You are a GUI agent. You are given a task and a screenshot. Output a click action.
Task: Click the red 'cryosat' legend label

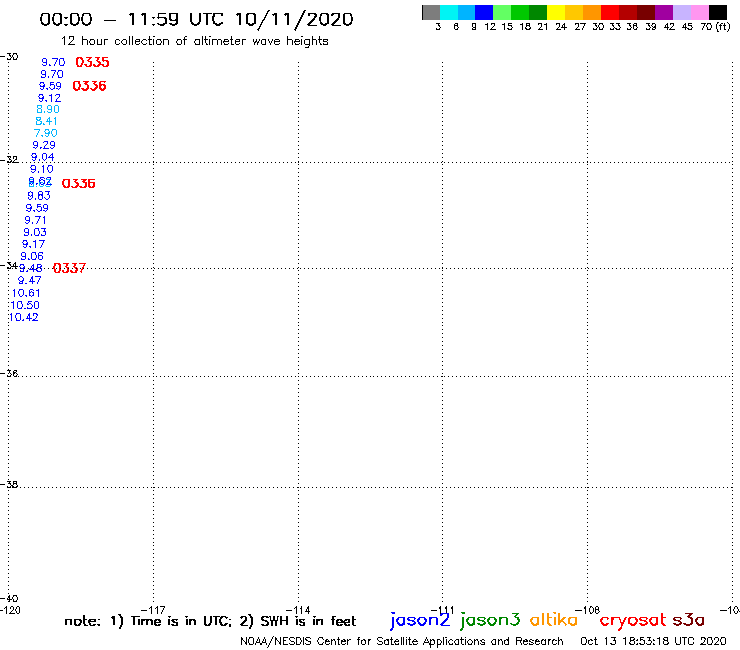(x=633, y=620)
